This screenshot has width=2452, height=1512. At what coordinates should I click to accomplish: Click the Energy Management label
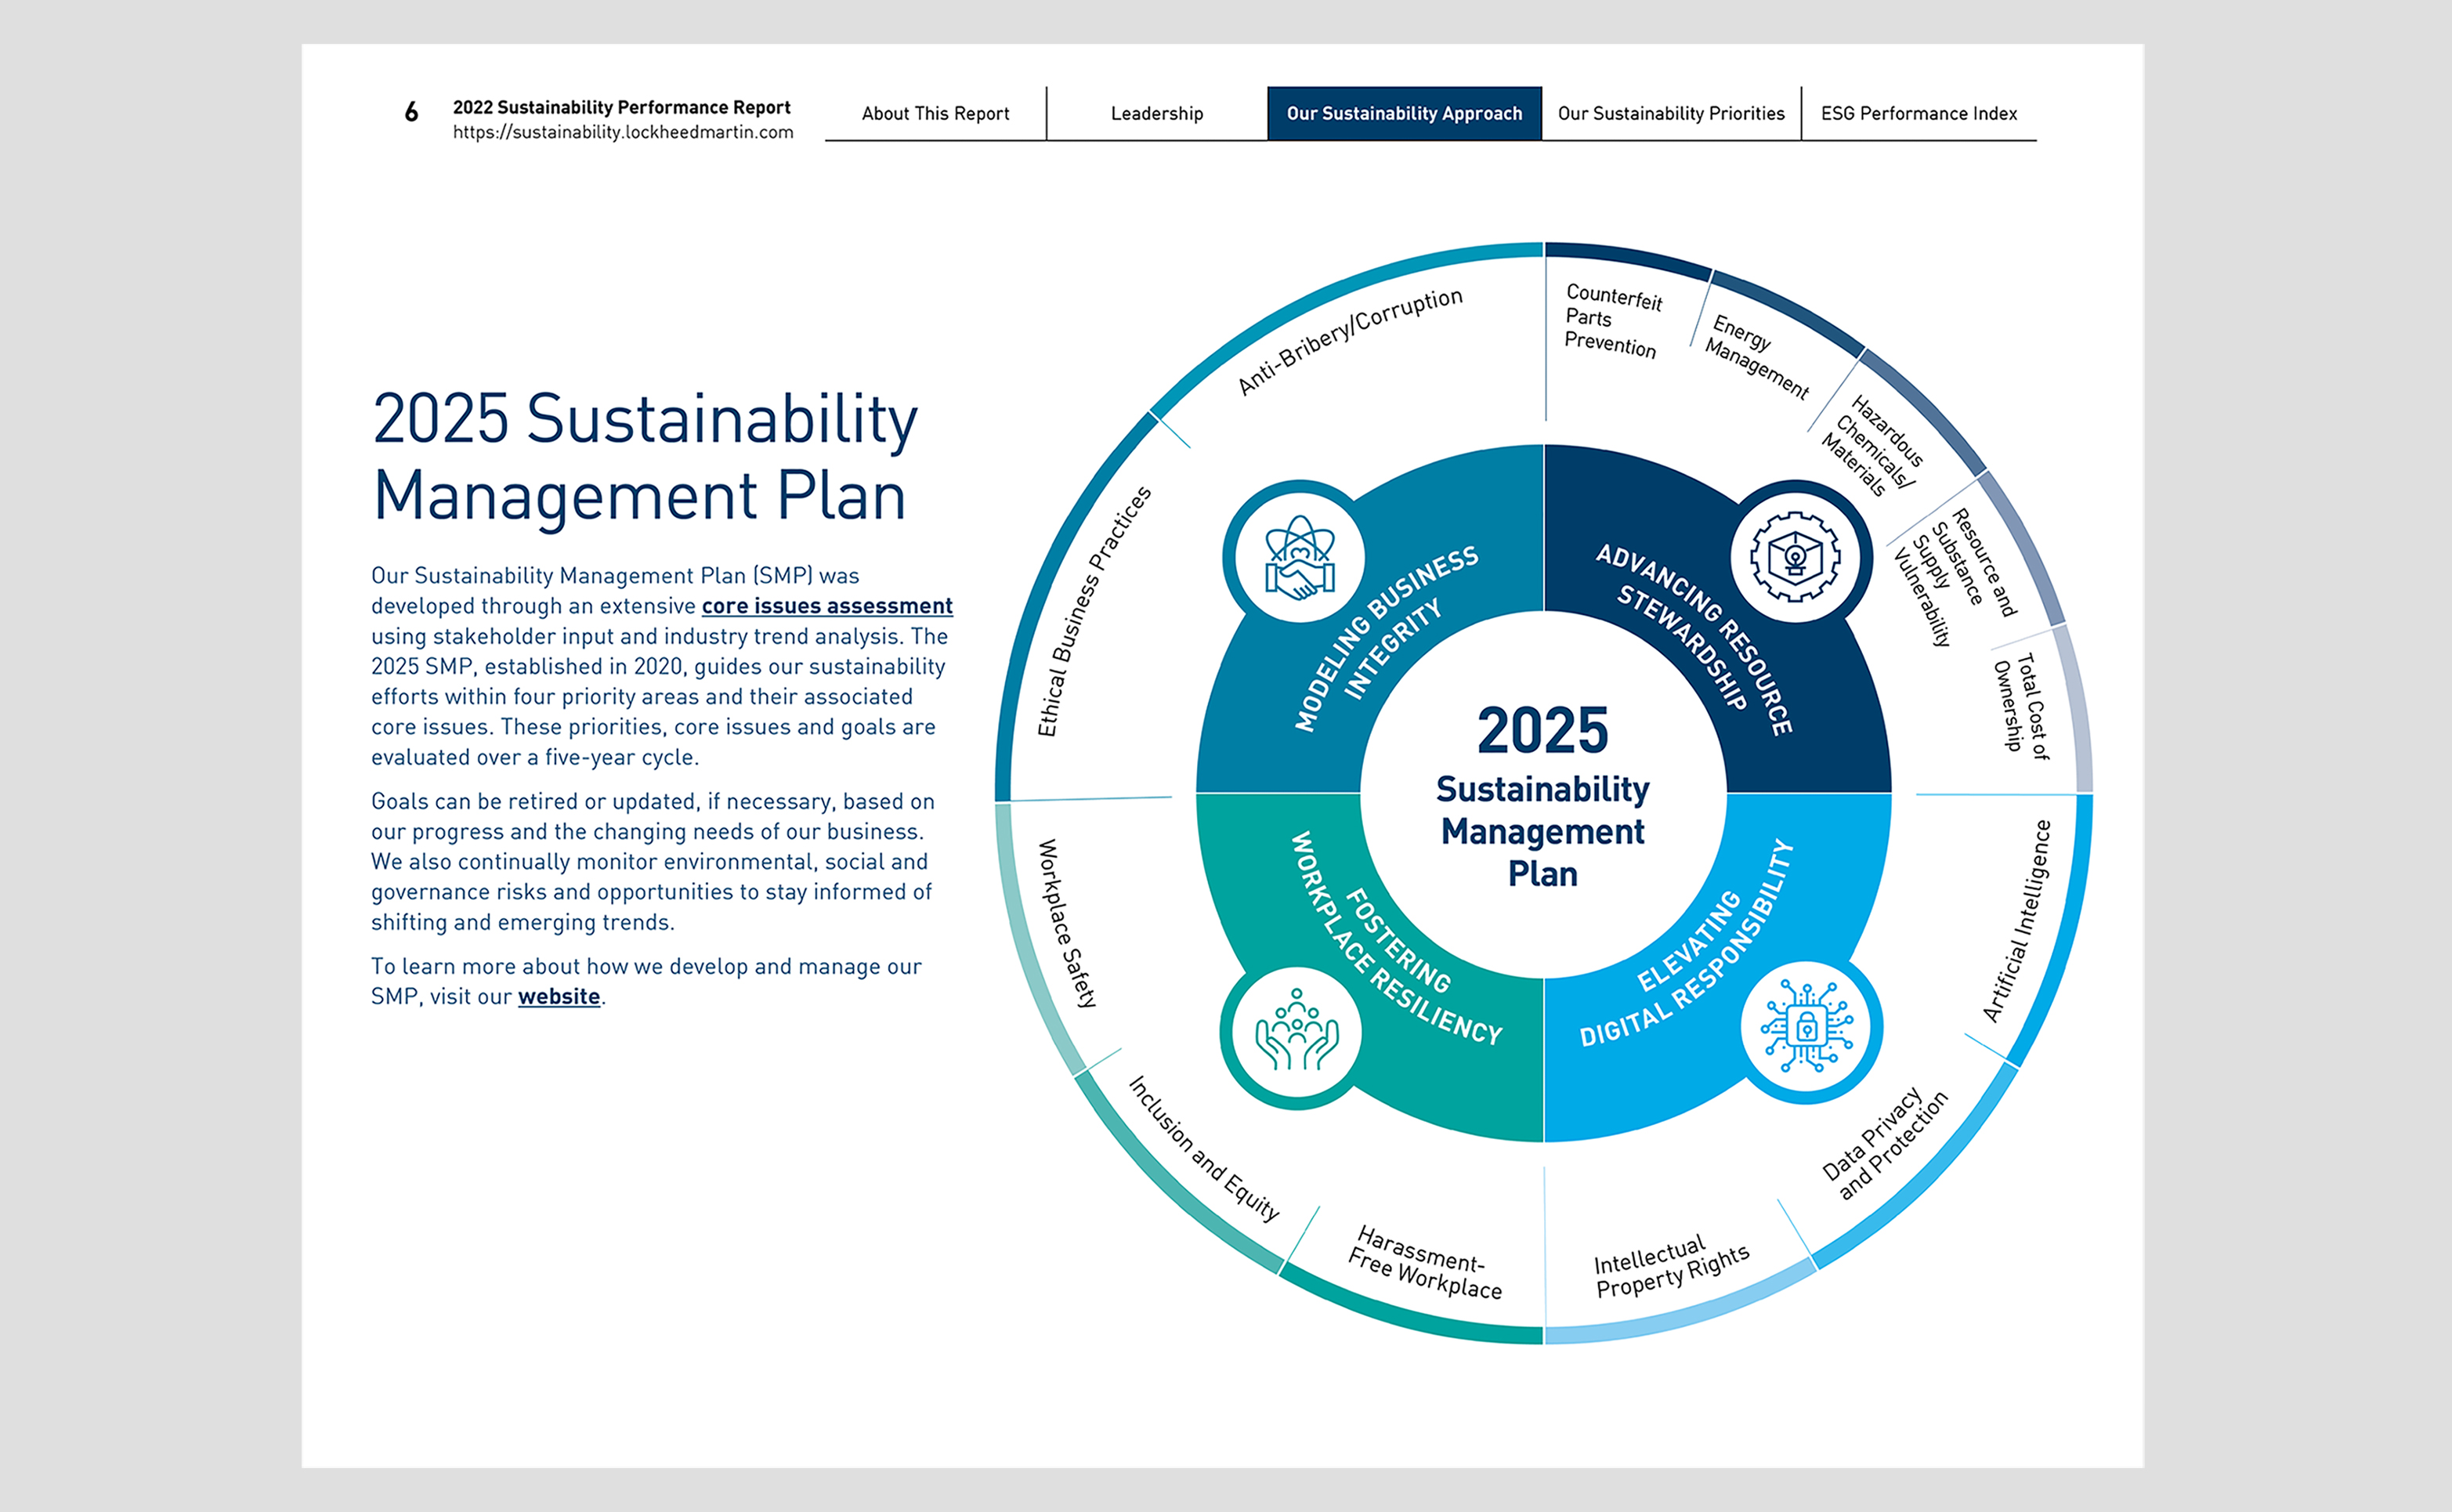pos(1758,357)
